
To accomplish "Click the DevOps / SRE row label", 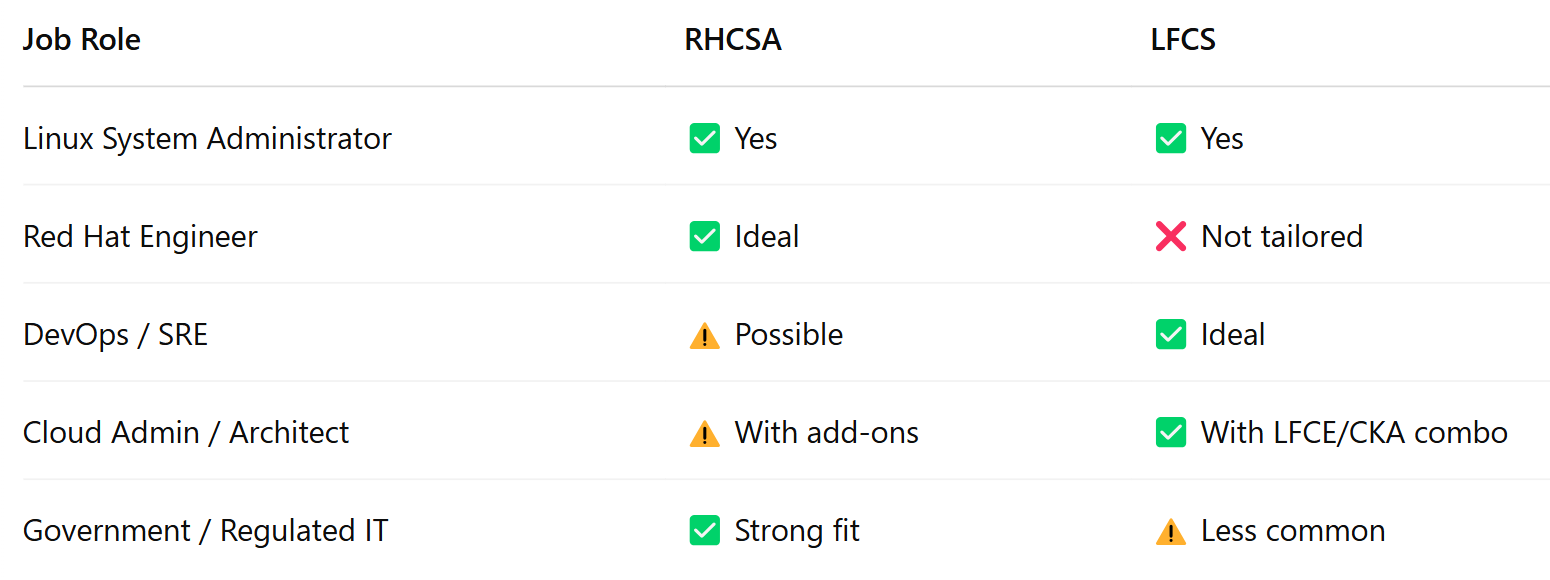I will [x=115, y=334].
